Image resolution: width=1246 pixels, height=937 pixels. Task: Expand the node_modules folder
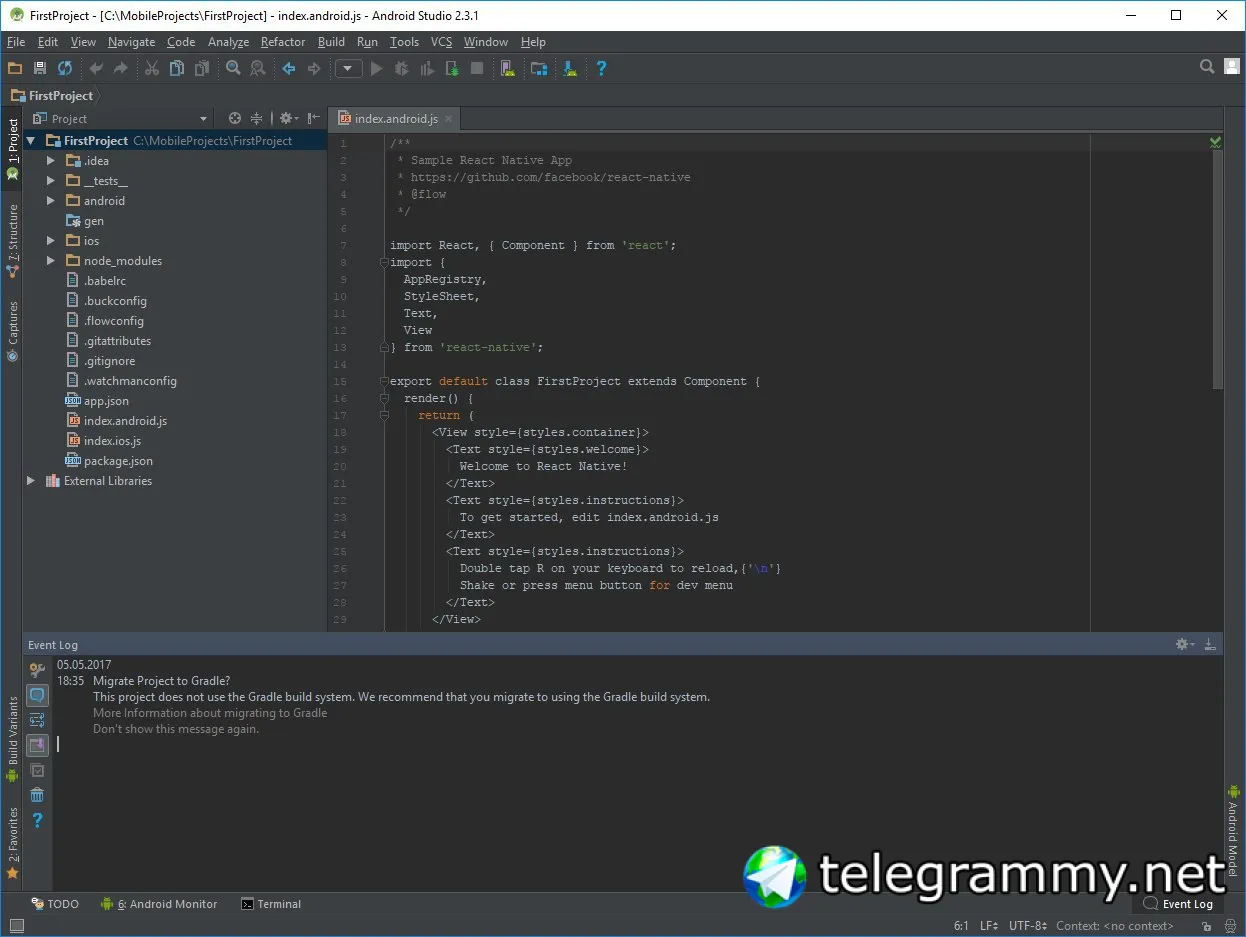tap(51, 261)
